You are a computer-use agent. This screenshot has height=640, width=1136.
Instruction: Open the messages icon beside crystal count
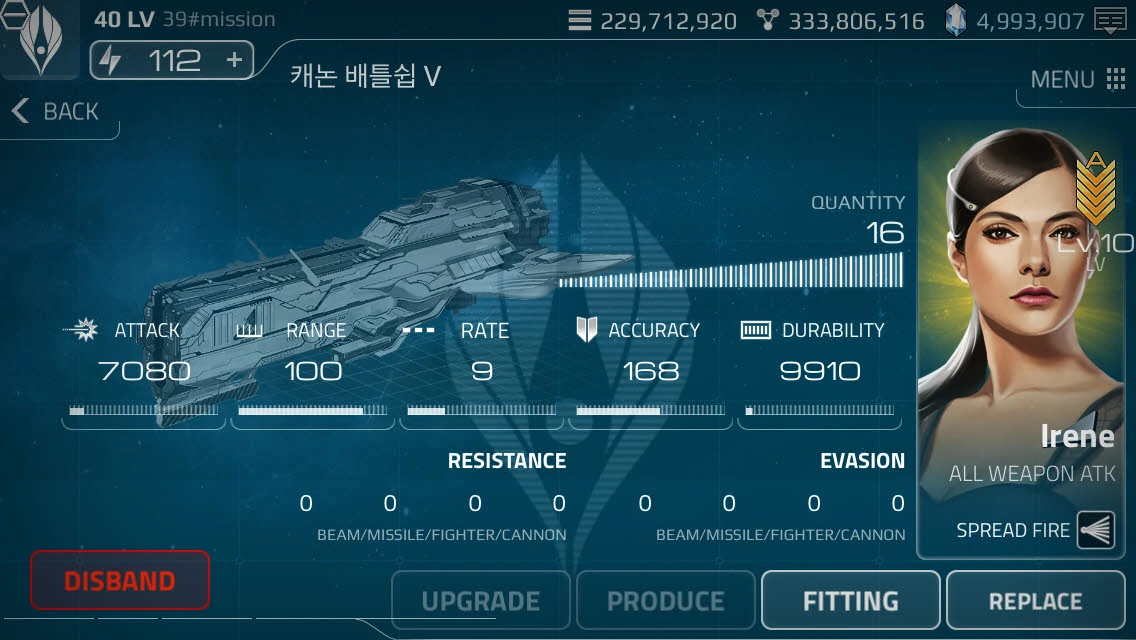point(1110,21)
